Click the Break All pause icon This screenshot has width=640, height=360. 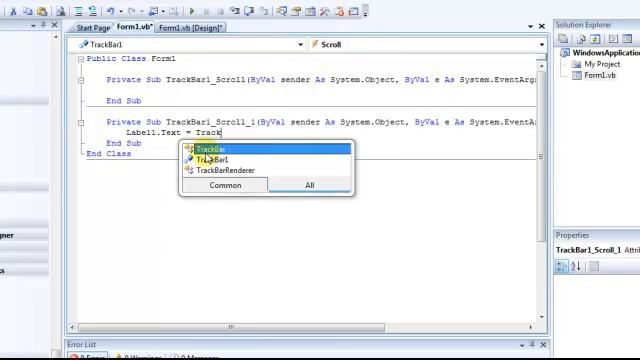(x=206, y=11)
